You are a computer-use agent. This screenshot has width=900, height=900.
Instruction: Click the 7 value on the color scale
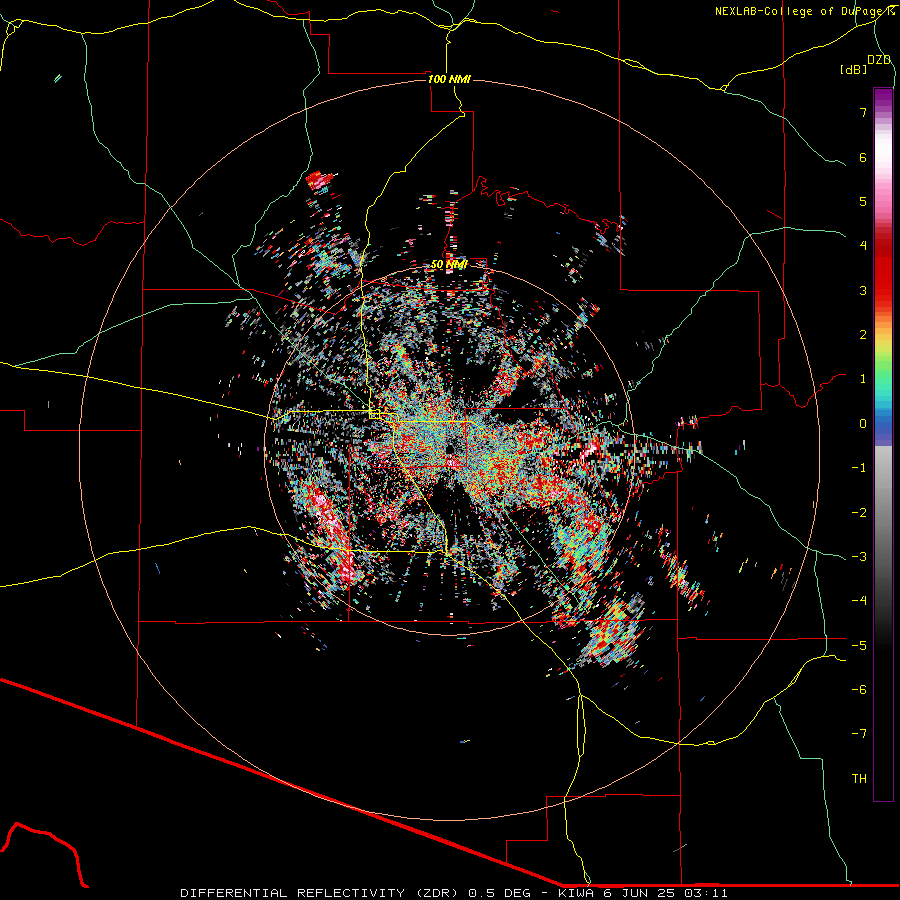click(x=863, y=112)
